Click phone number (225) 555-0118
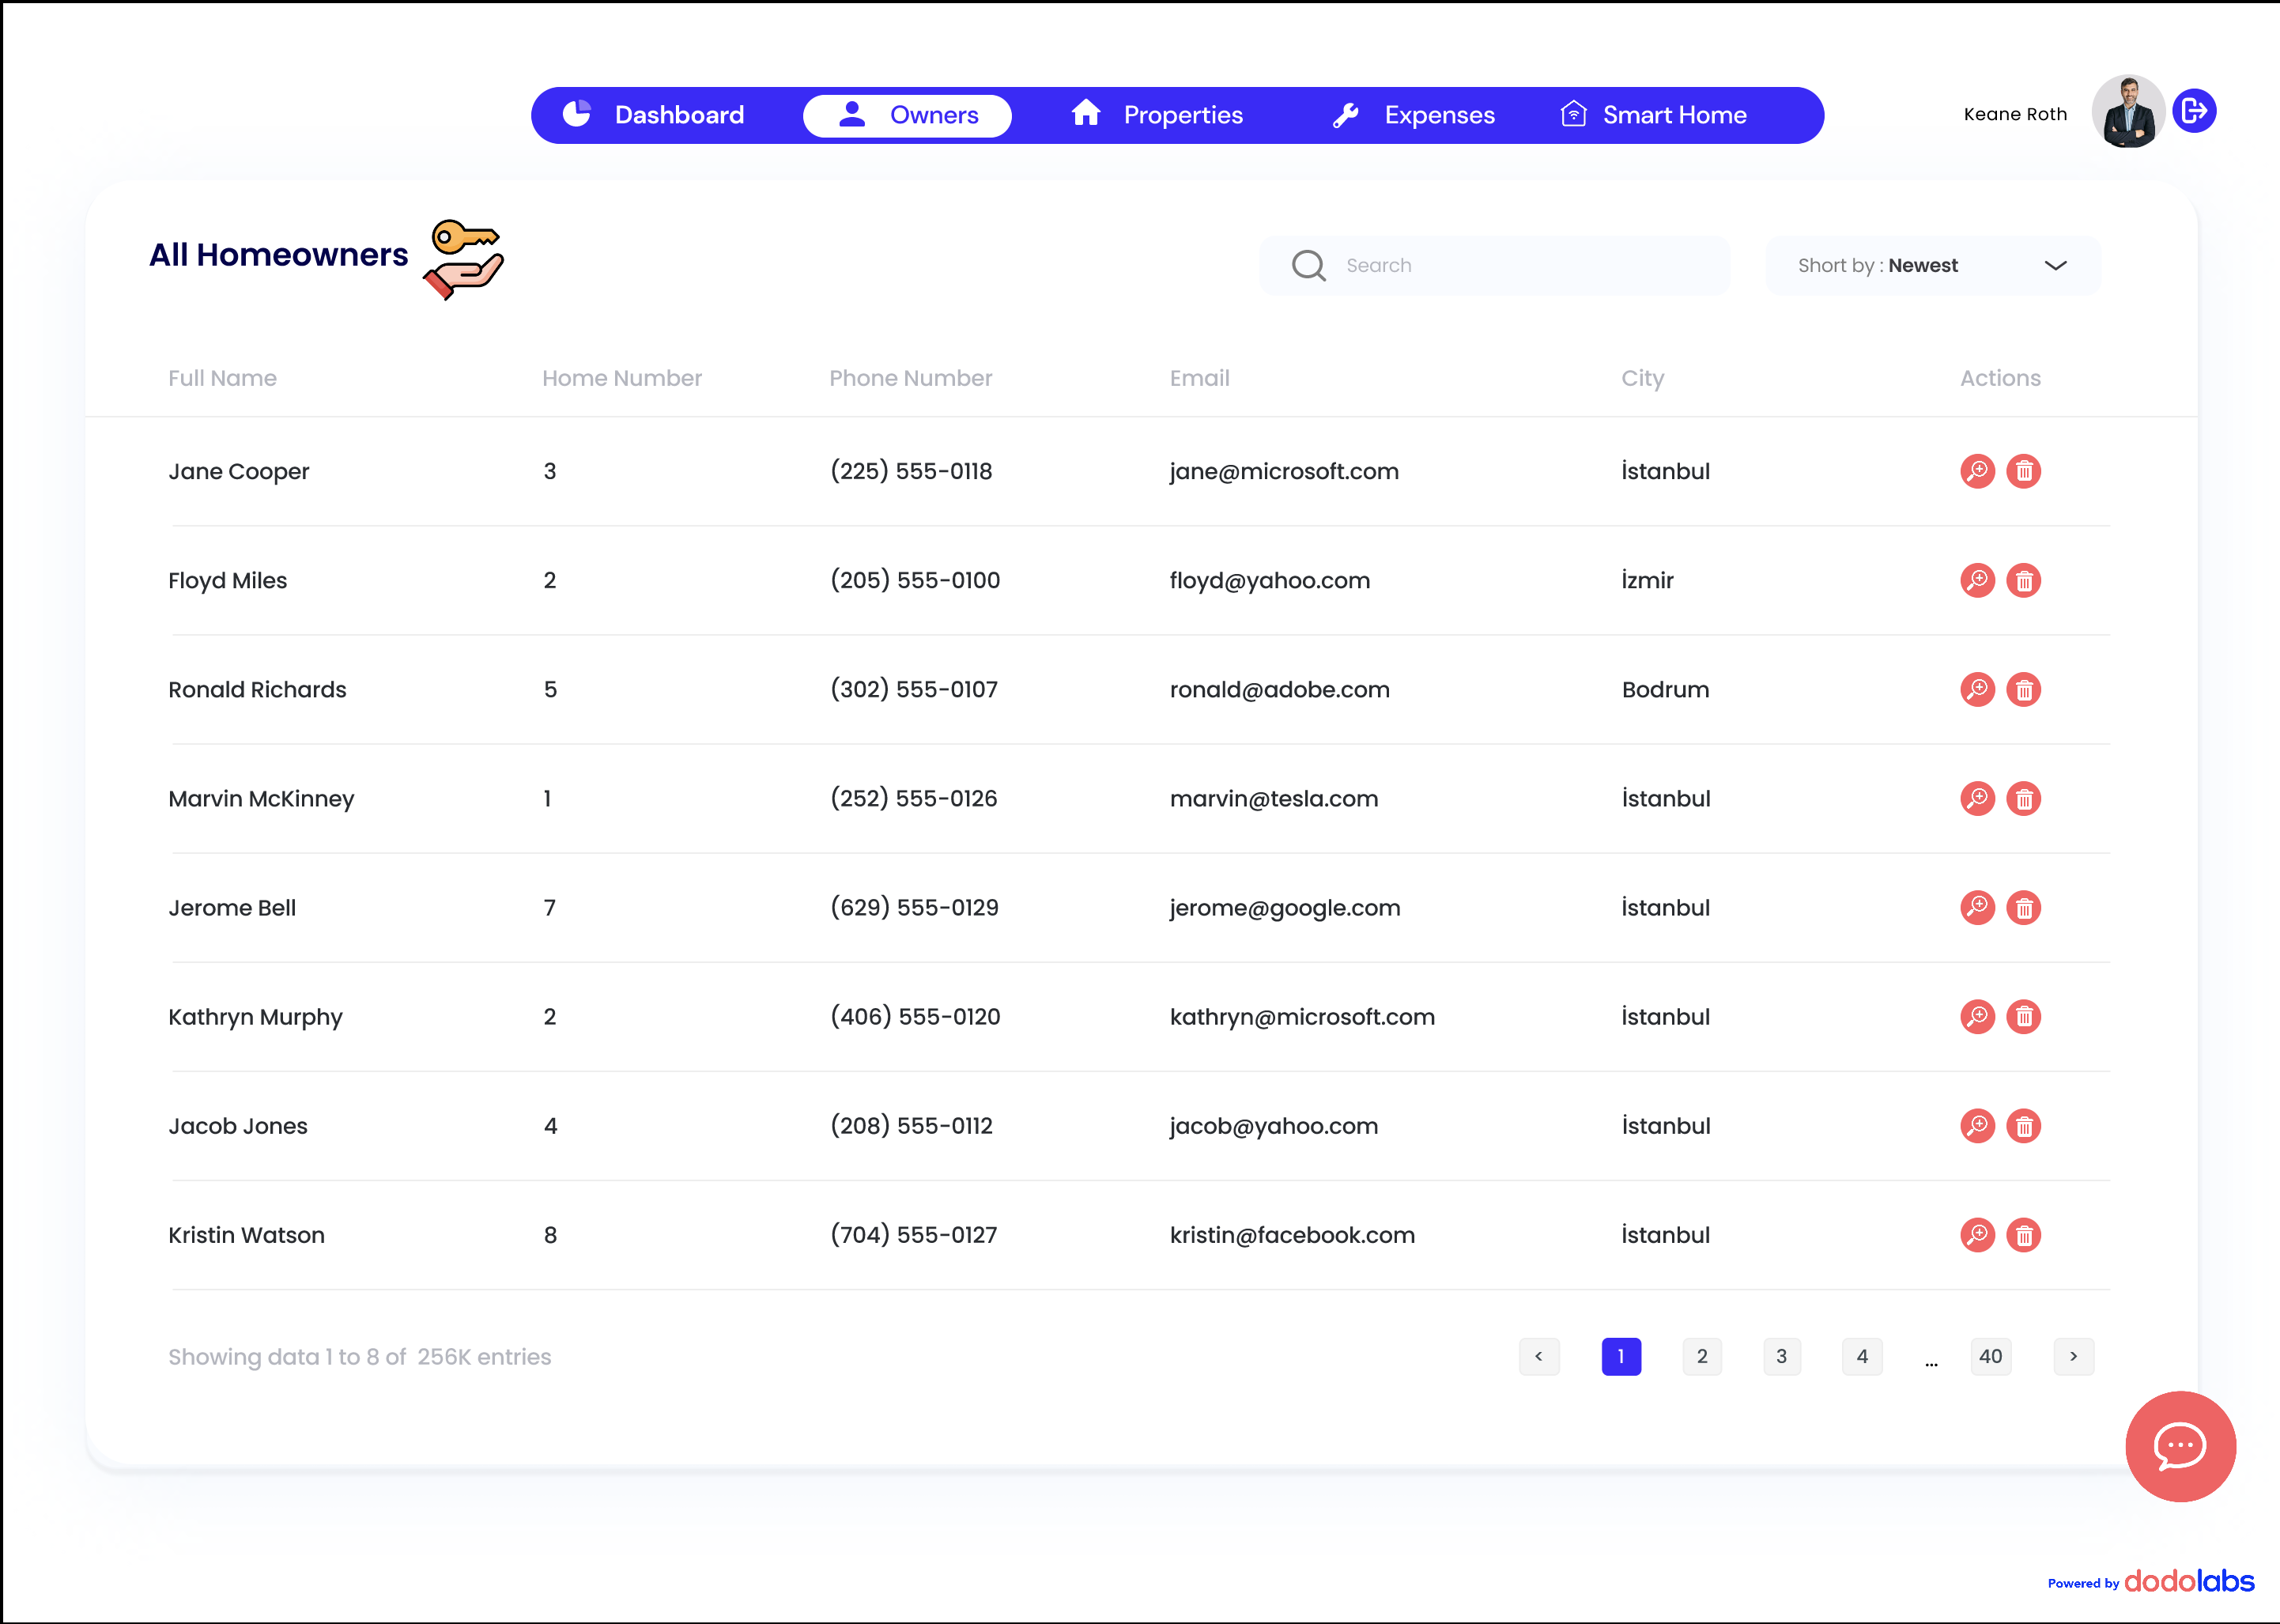The height and width of the screenshot is (1624, 2280). [911, 471]
